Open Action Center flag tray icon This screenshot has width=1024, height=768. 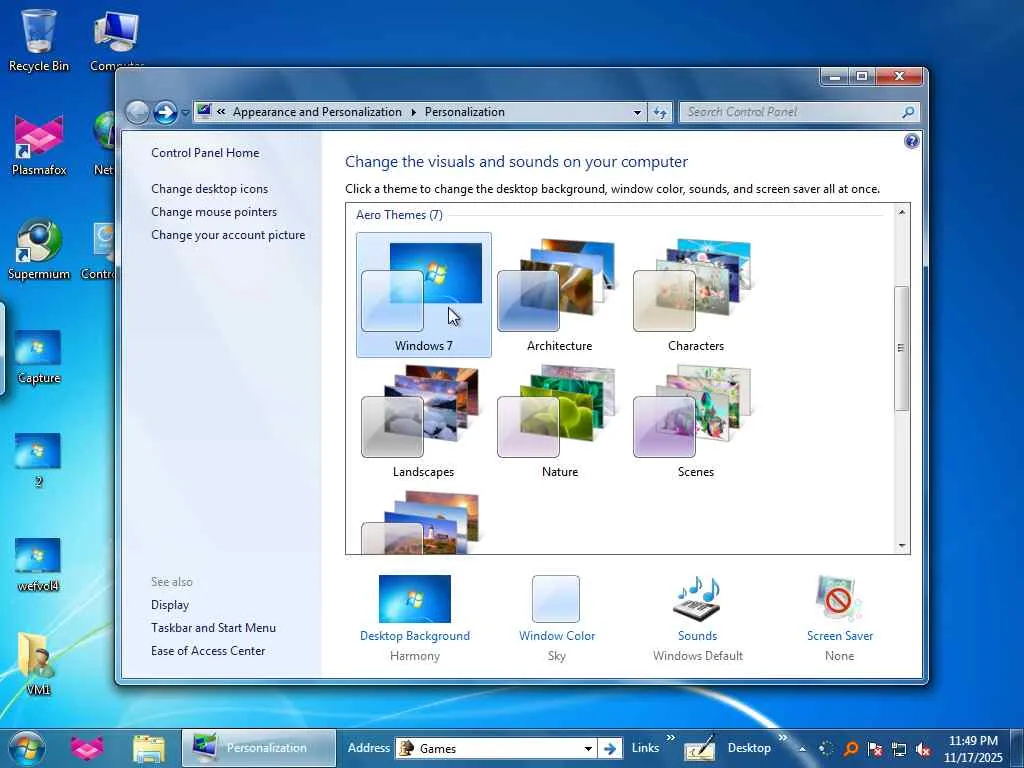coord(875,748)
